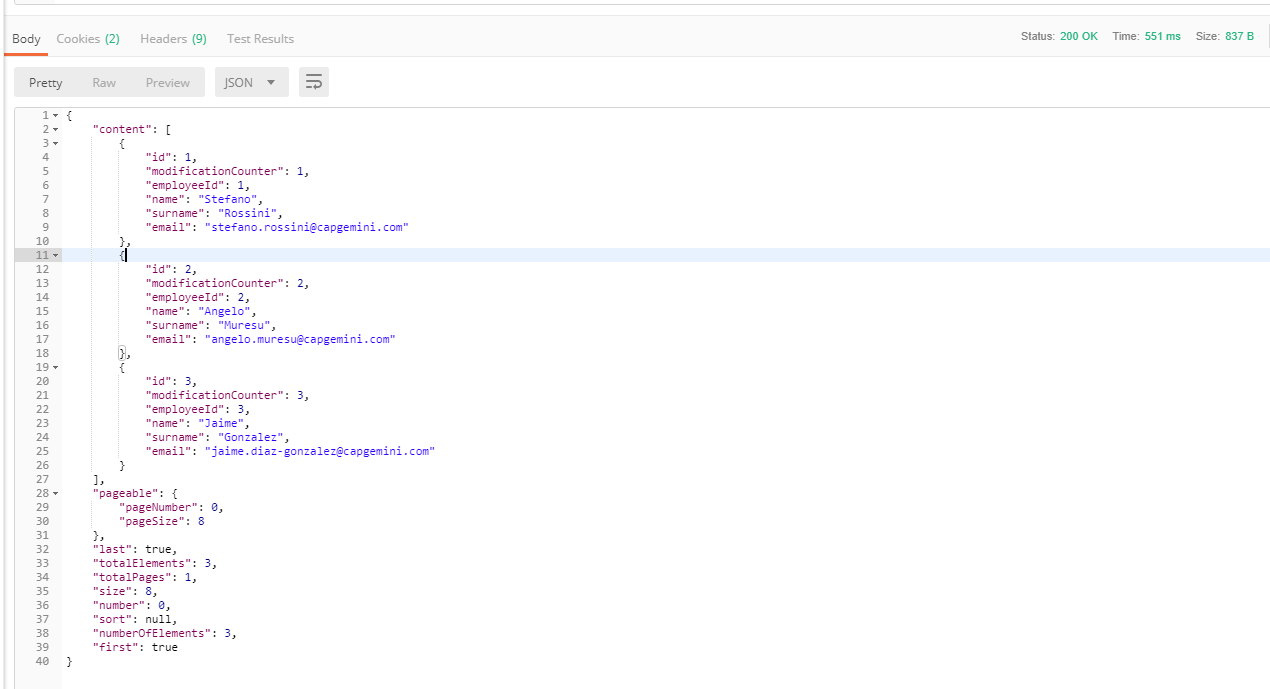
Task: Collapse first employee object at line 3
Action: [55, 144]
